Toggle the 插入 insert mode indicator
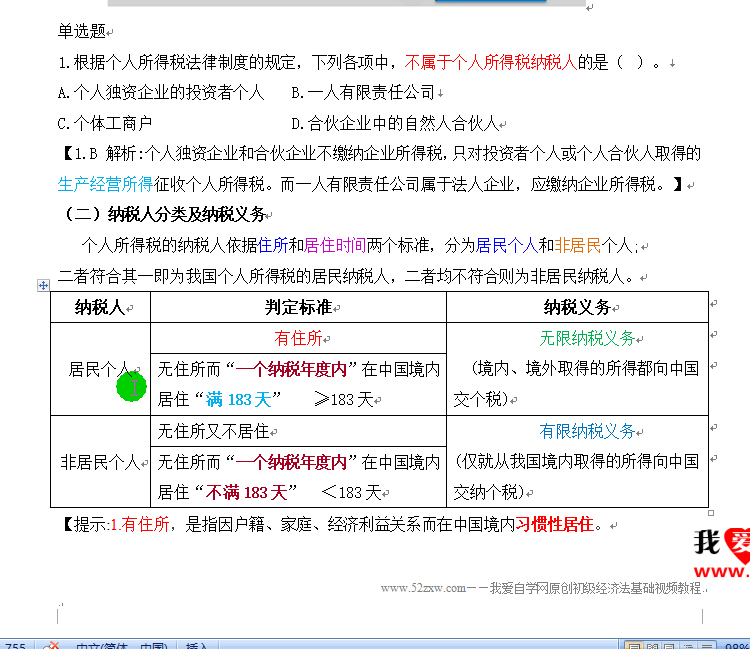Viewport: 750px width, 649px height. [197, 645]
